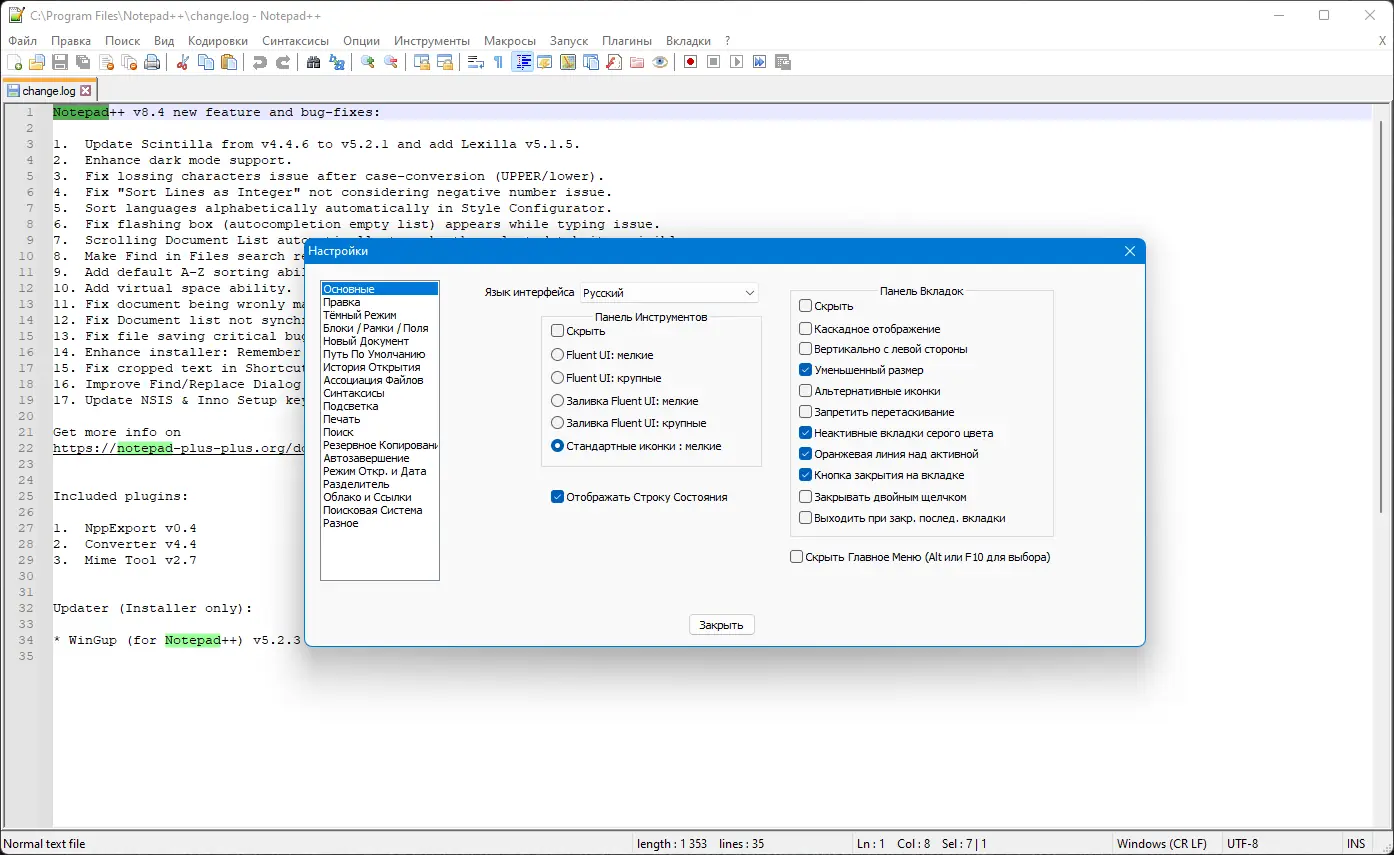
Task: Click the Cut scissors icon
Action: 183,62
